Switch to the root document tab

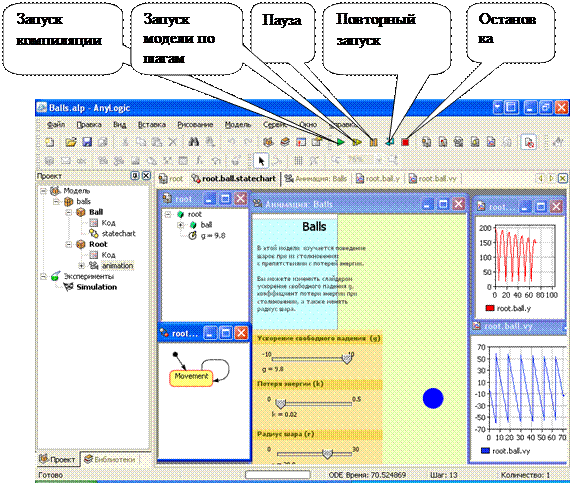pyautogui.click(x=171, y=178)
